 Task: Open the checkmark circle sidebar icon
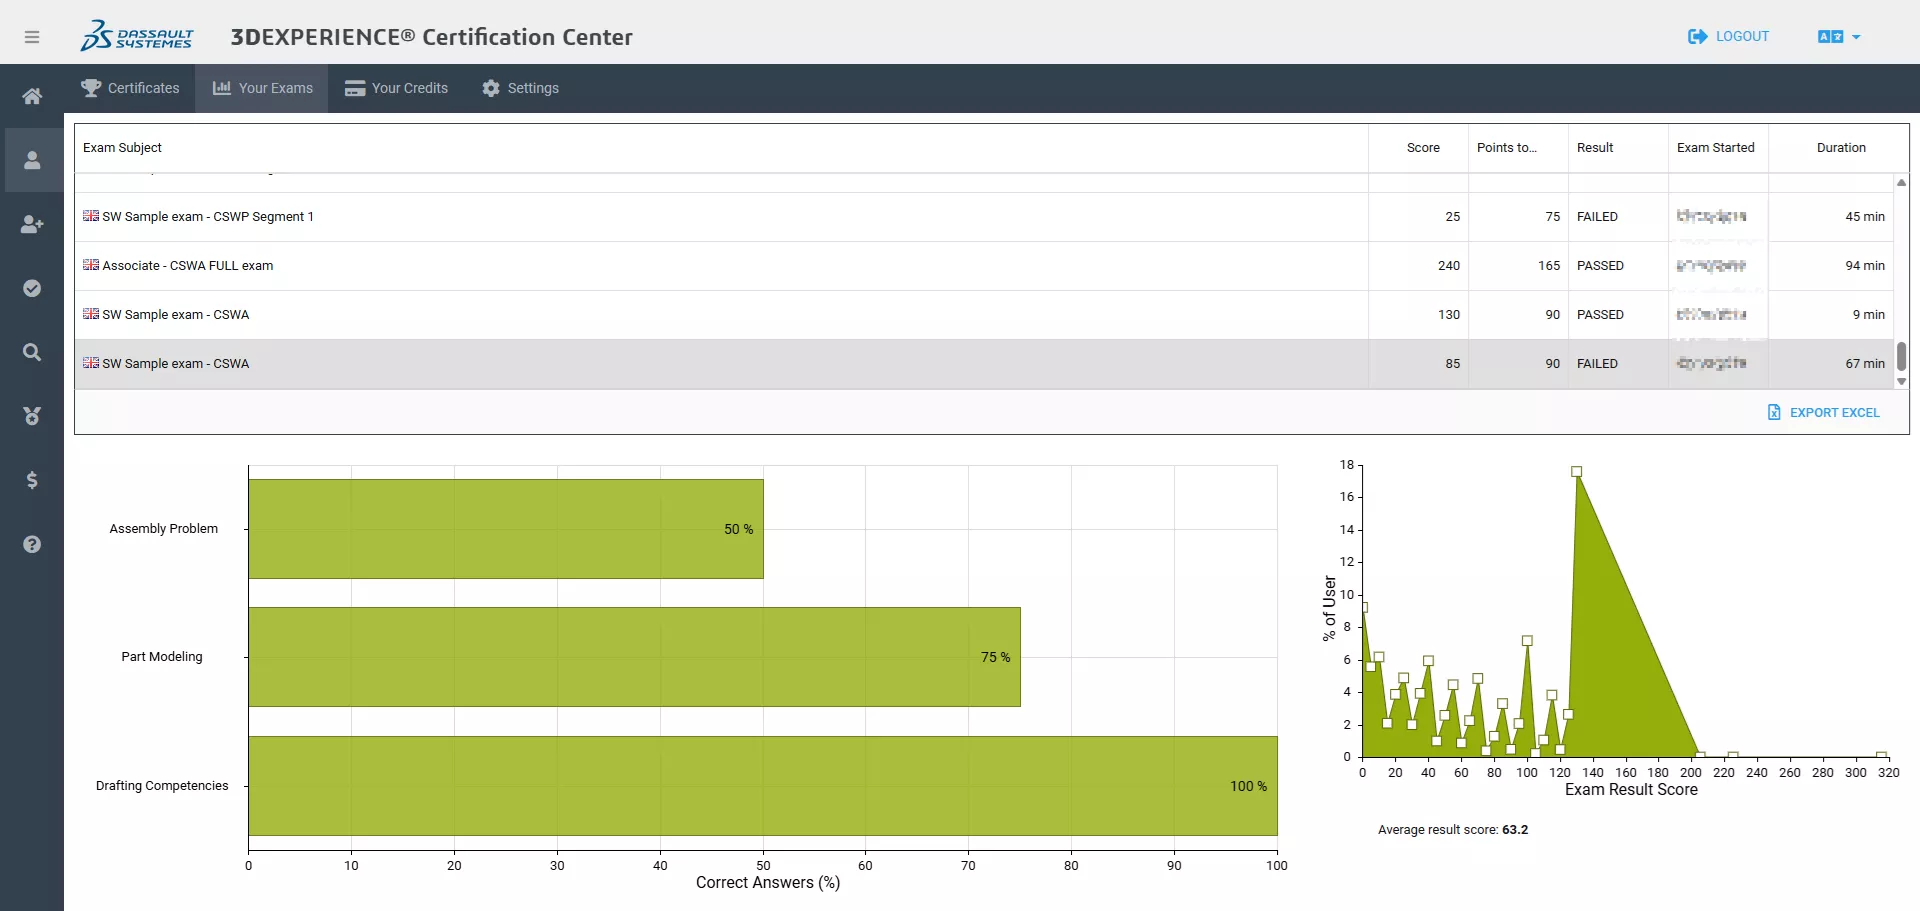coord(32,288)
